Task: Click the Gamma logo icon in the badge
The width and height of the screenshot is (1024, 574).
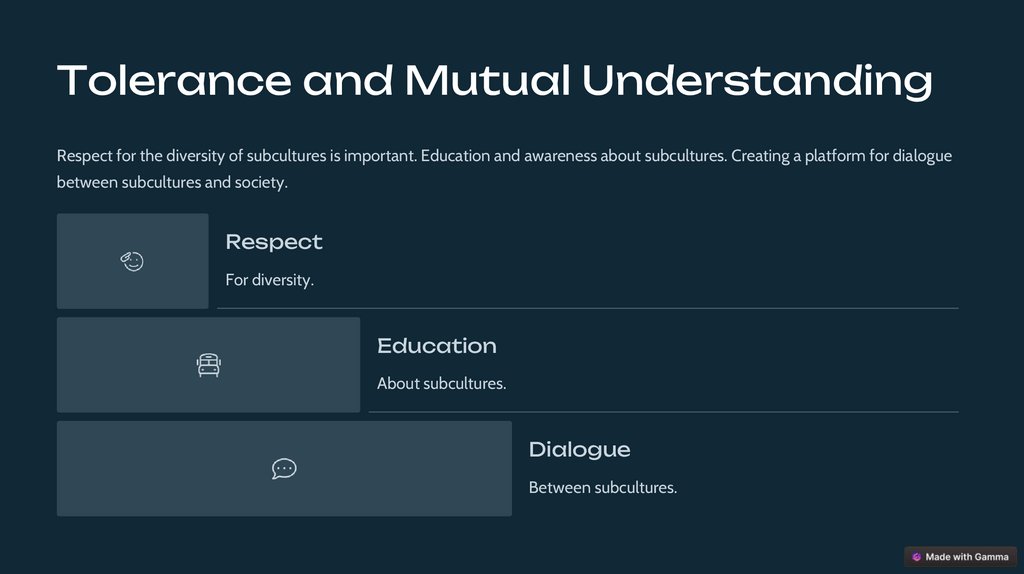Action: tap(916, 557)
